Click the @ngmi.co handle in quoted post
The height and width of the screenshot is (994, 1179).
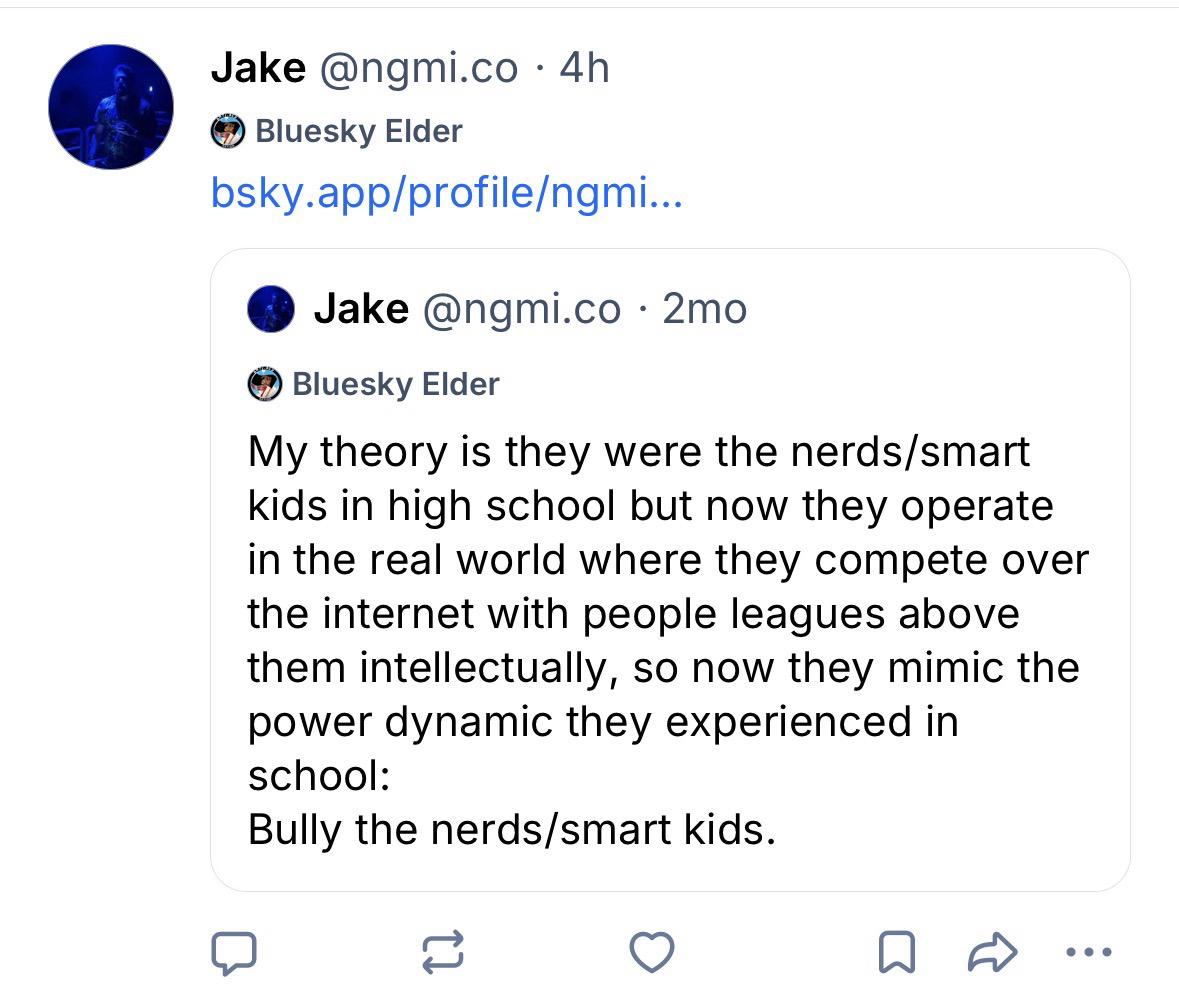pyautogui.click(x=521, y=309)
